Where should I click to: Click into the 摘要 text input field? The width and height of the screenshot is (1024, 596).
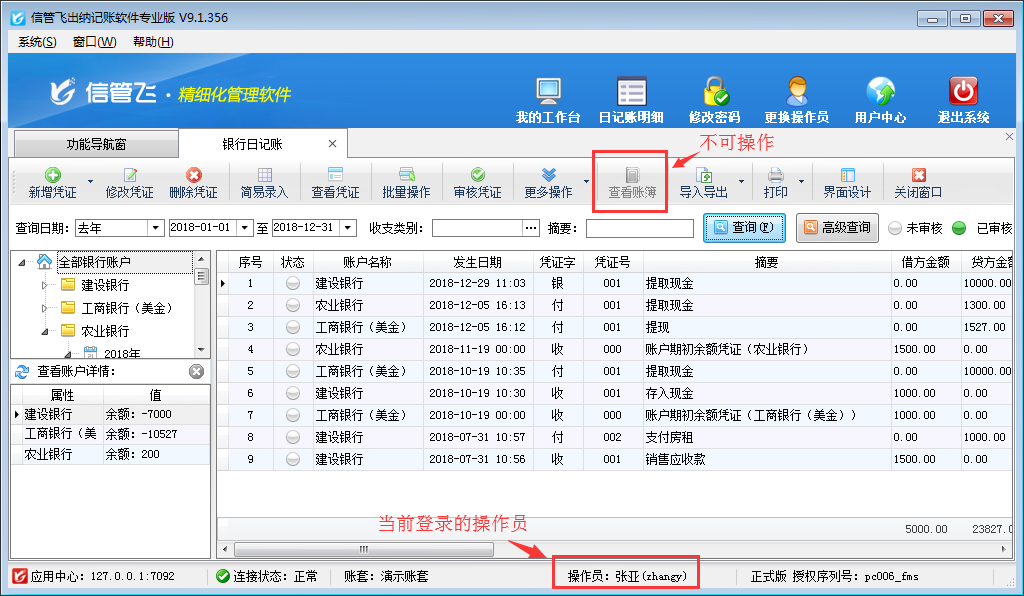pos(639,229)
